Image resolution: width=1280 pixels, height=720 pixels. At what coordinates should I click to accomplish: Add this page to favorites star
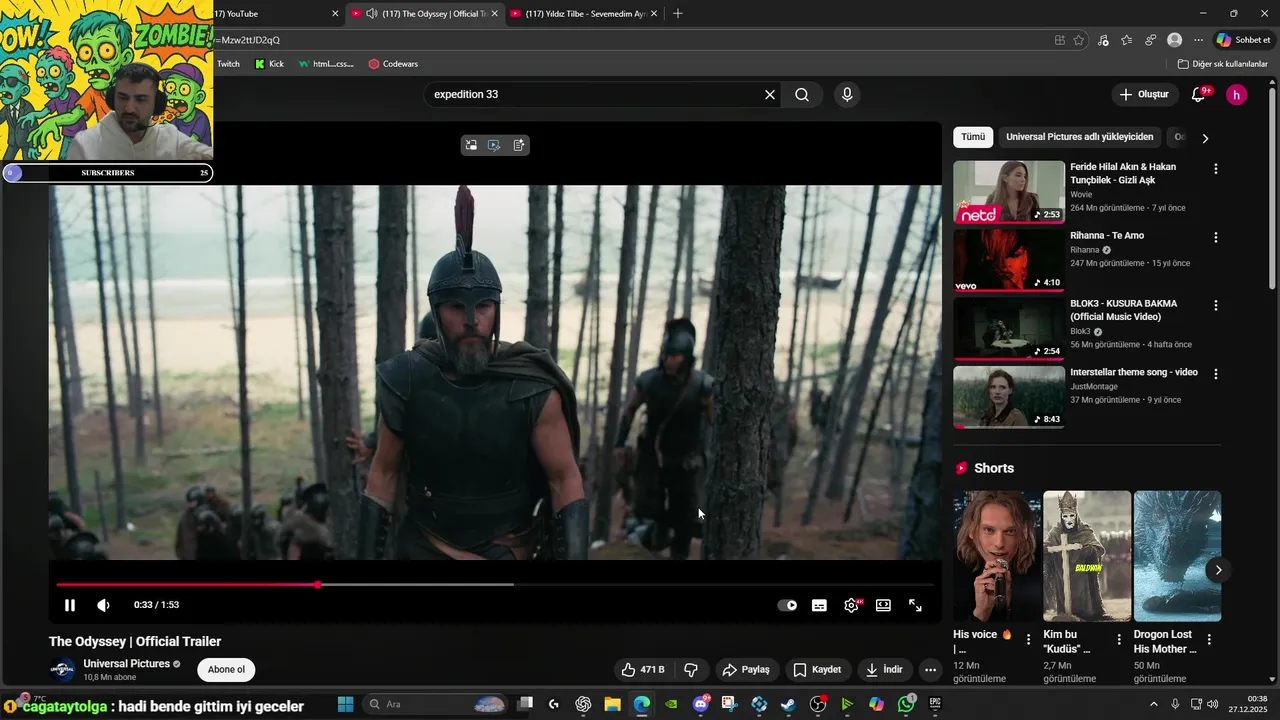tap(1079, 40)
